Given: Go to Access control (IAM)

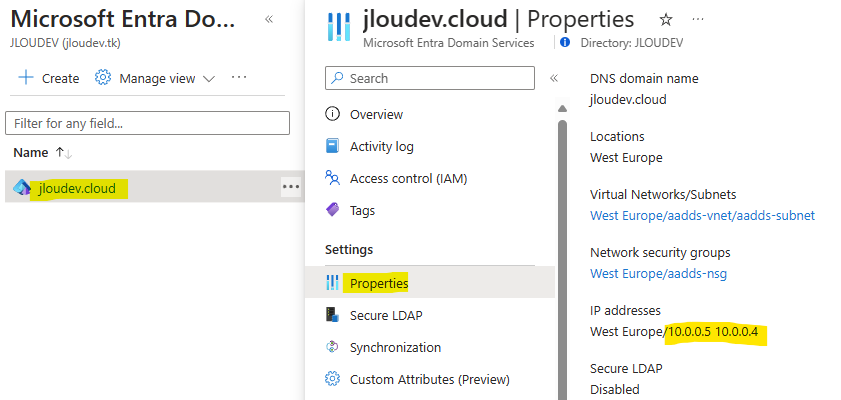Looking at the screenshot, I should [408, 179].
